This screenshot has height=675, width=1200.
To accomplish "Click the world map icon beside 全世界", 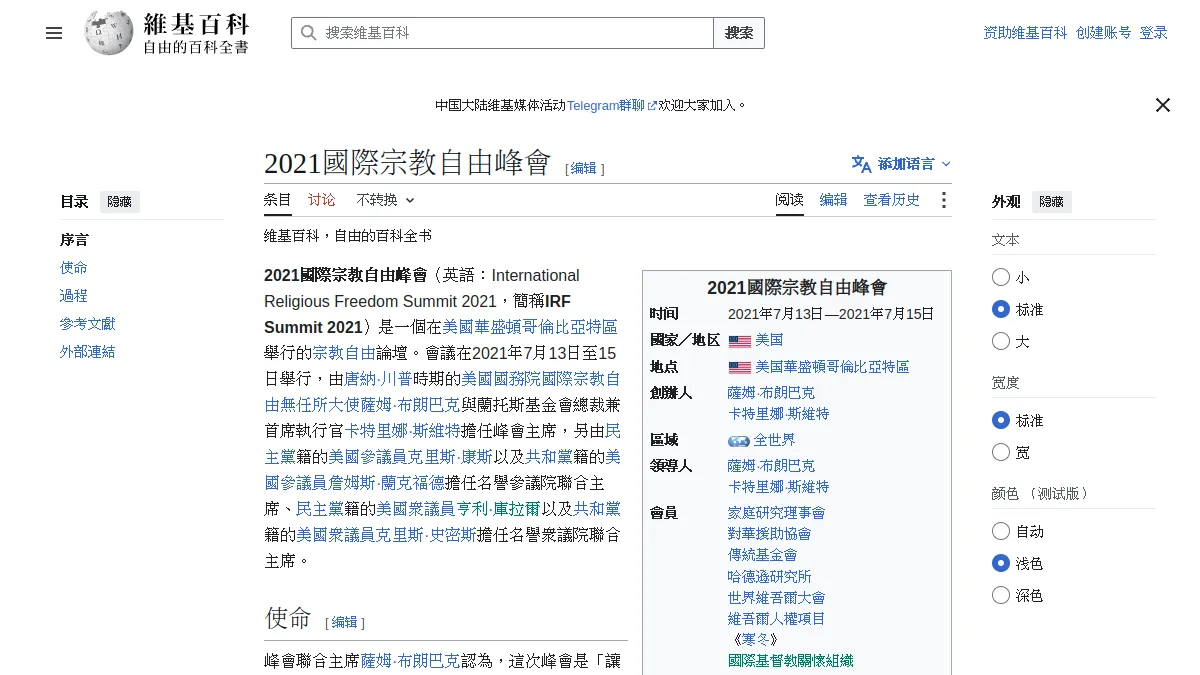I will [x=739, y=441].
